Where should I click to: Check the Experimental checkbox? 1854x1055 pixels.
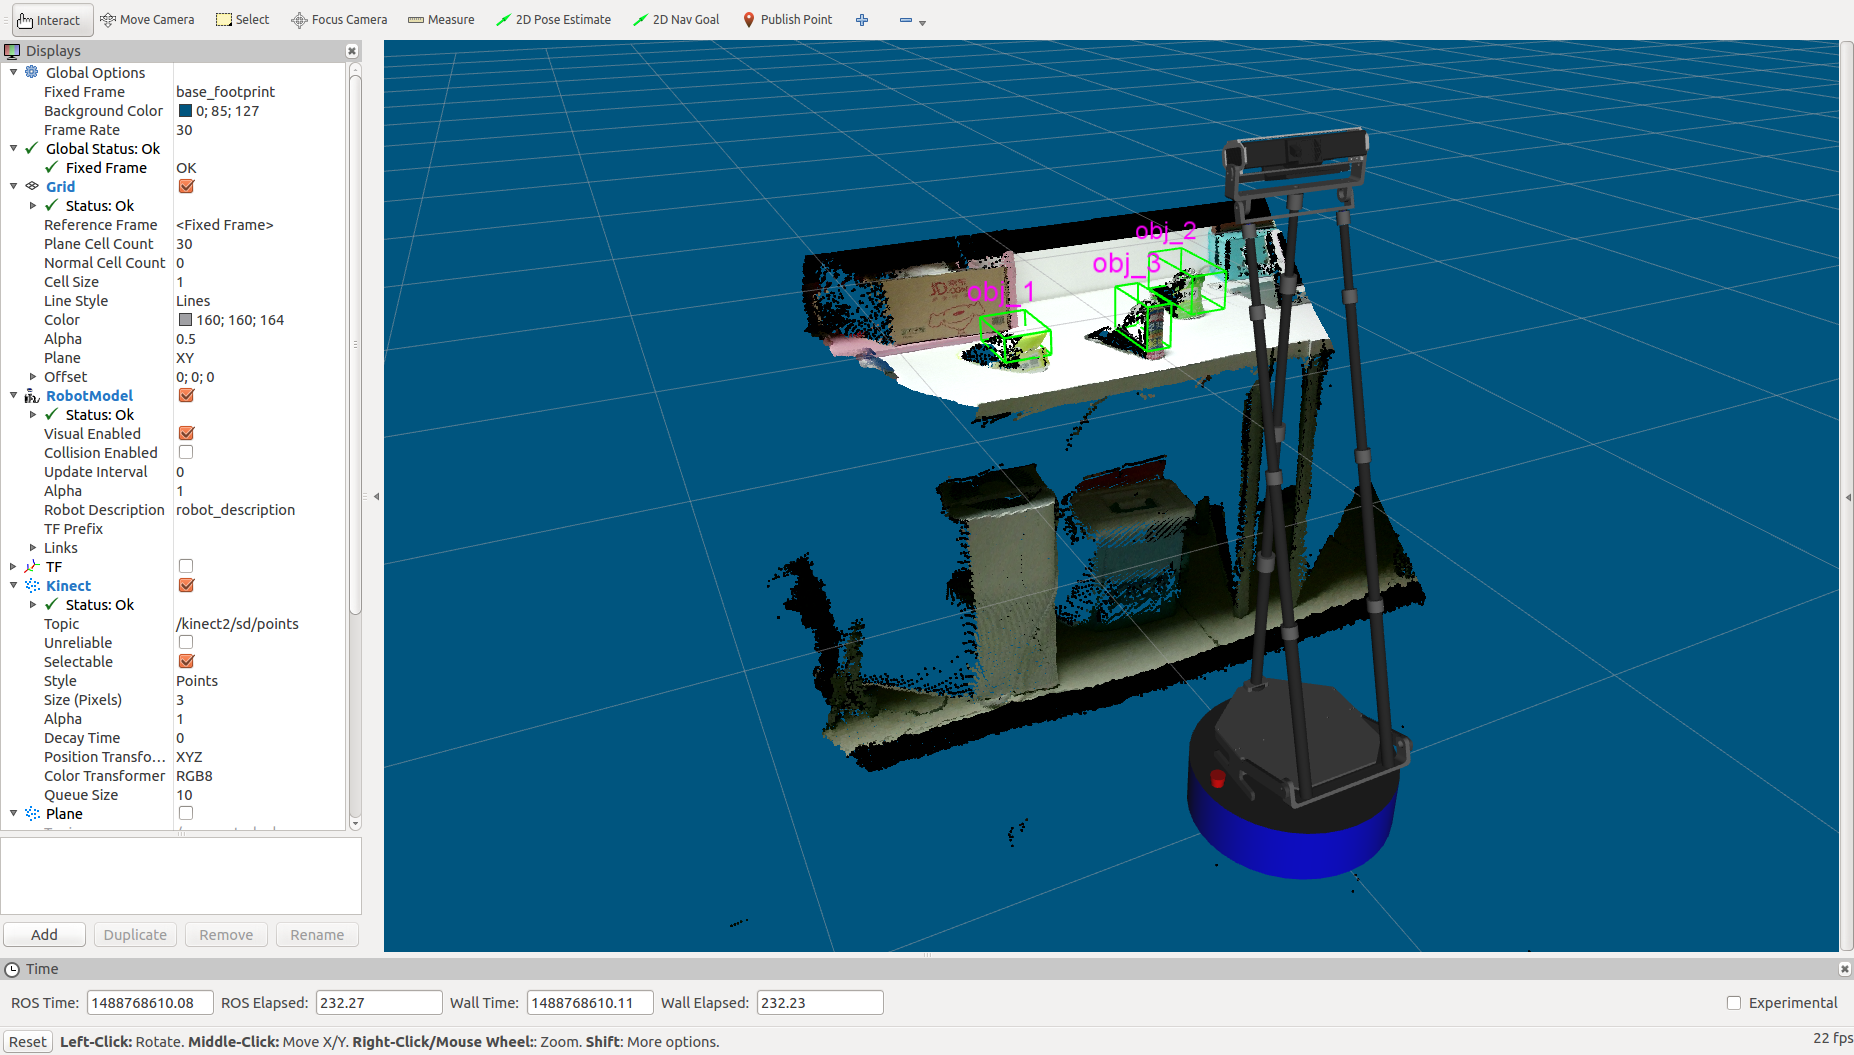pyautogui.click(x=1734, y=1003)
